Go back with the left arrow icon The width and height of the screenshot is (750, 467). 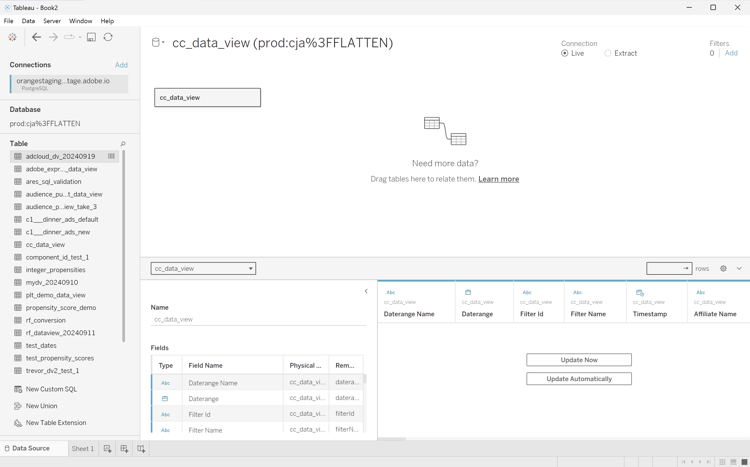coord(36,37)
